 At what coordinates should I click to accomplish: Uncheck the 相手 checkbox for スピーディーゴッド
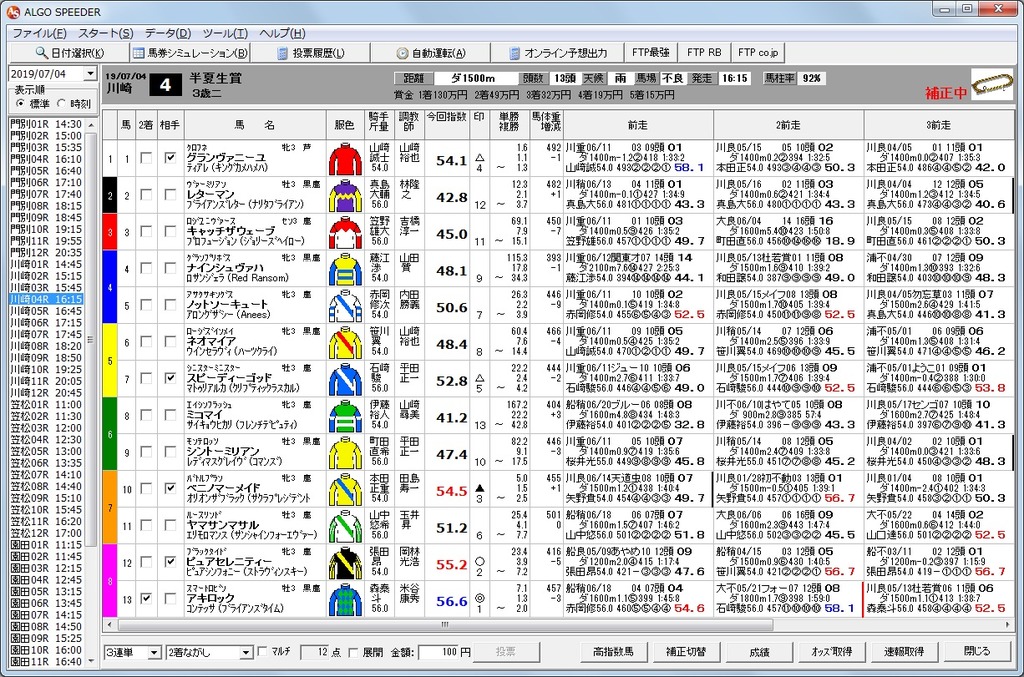point(170,378)
